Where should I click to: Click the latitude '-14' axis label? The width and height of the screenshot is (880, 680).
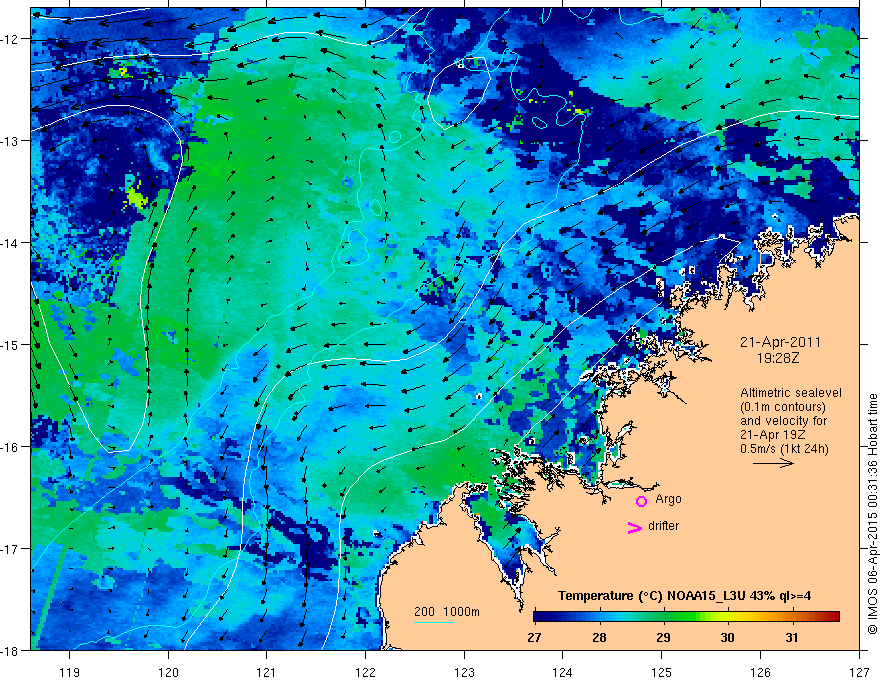11,243
